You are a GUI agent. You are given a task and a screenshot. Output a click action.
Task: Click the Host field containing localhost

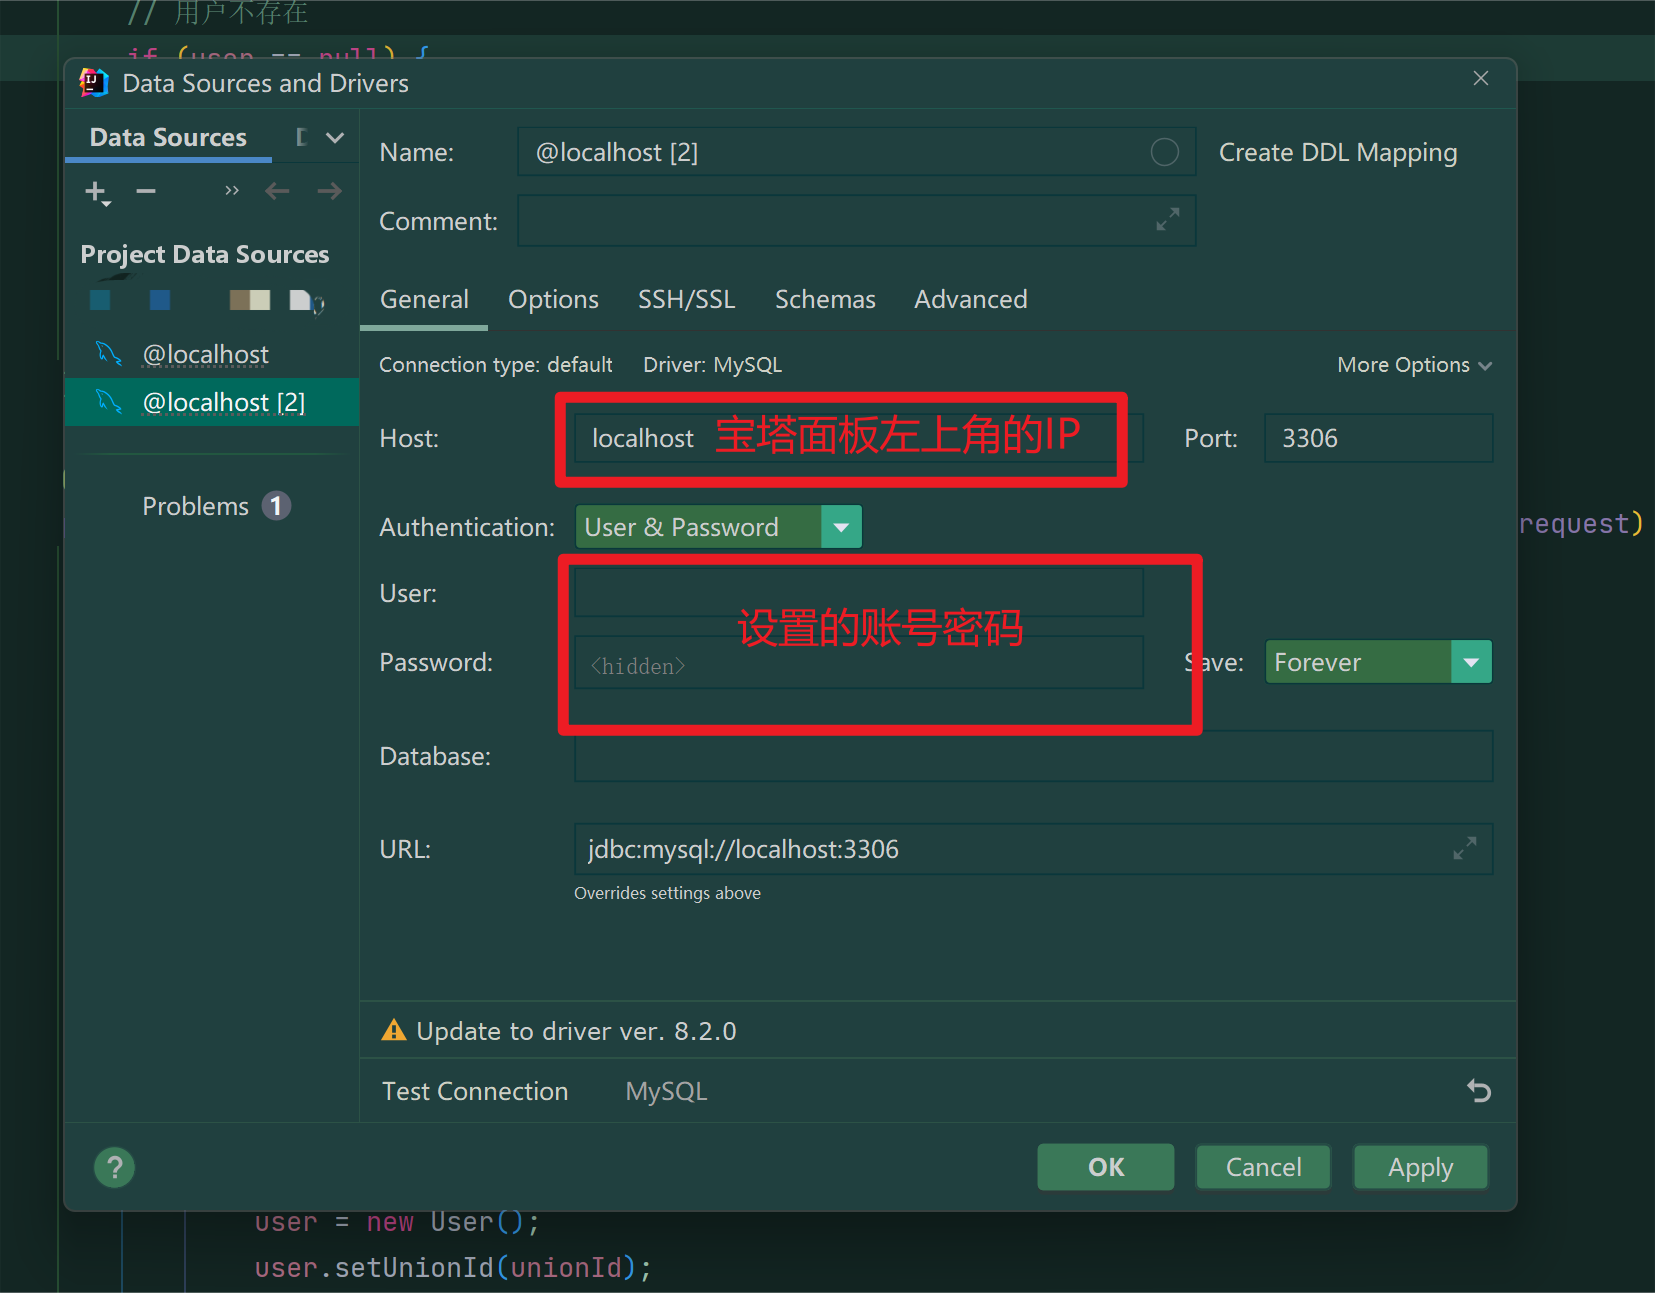(858, 438)
